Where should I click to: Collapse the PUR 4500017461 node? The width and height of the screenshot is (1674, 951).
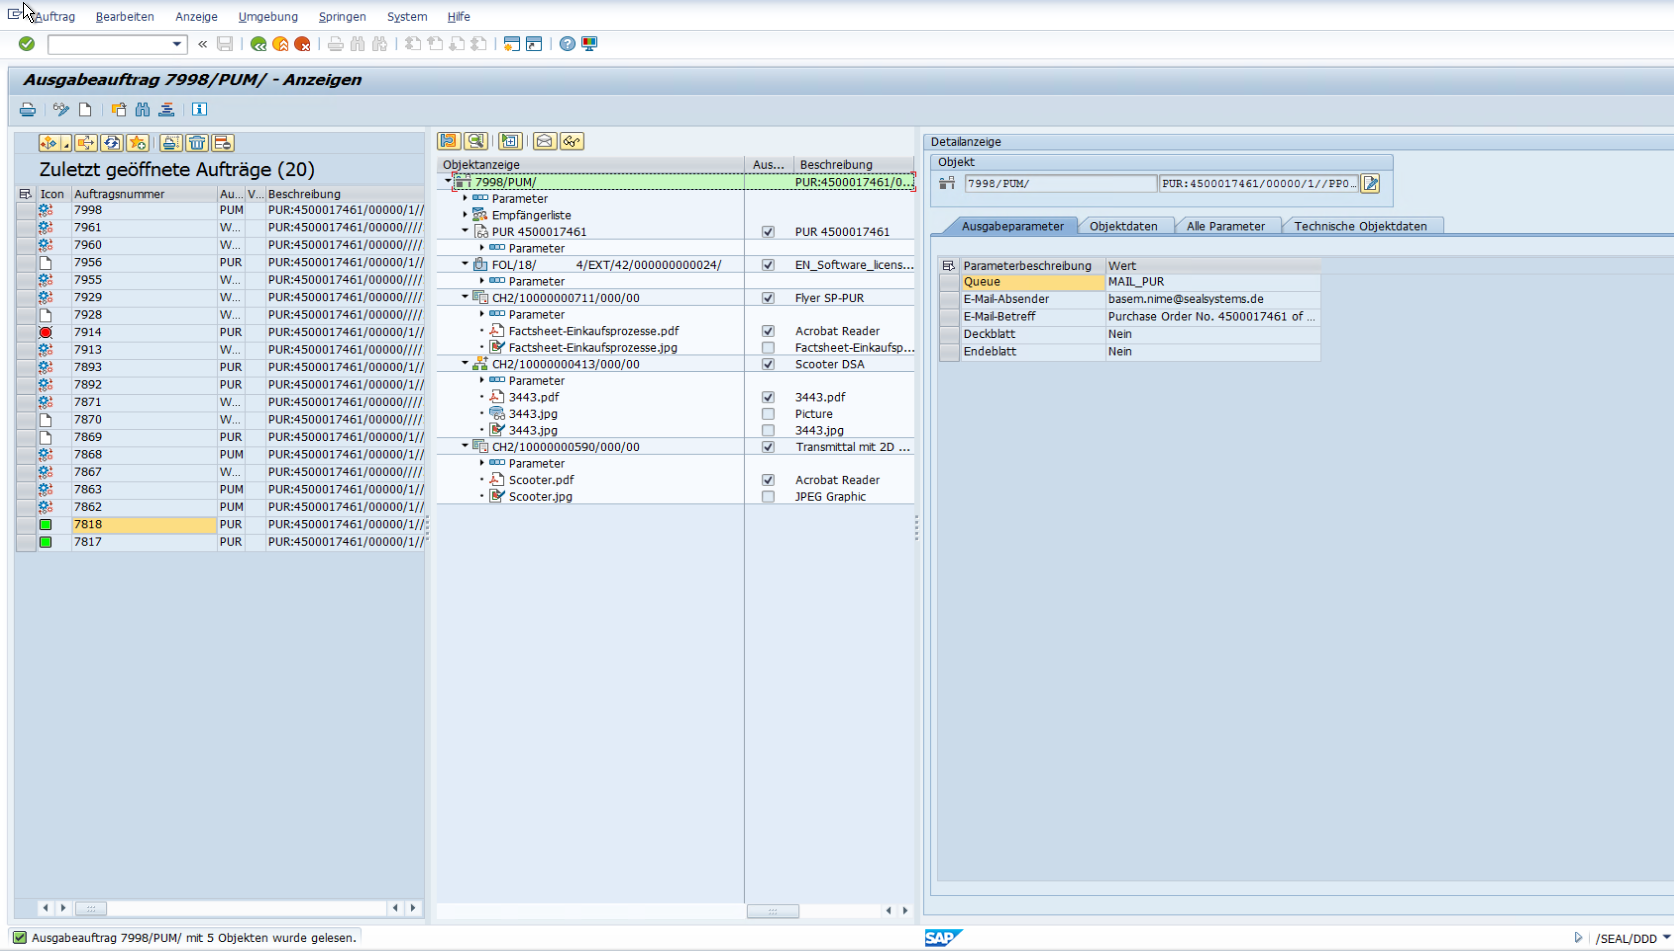pyautogui.click(x=465, y=231)
